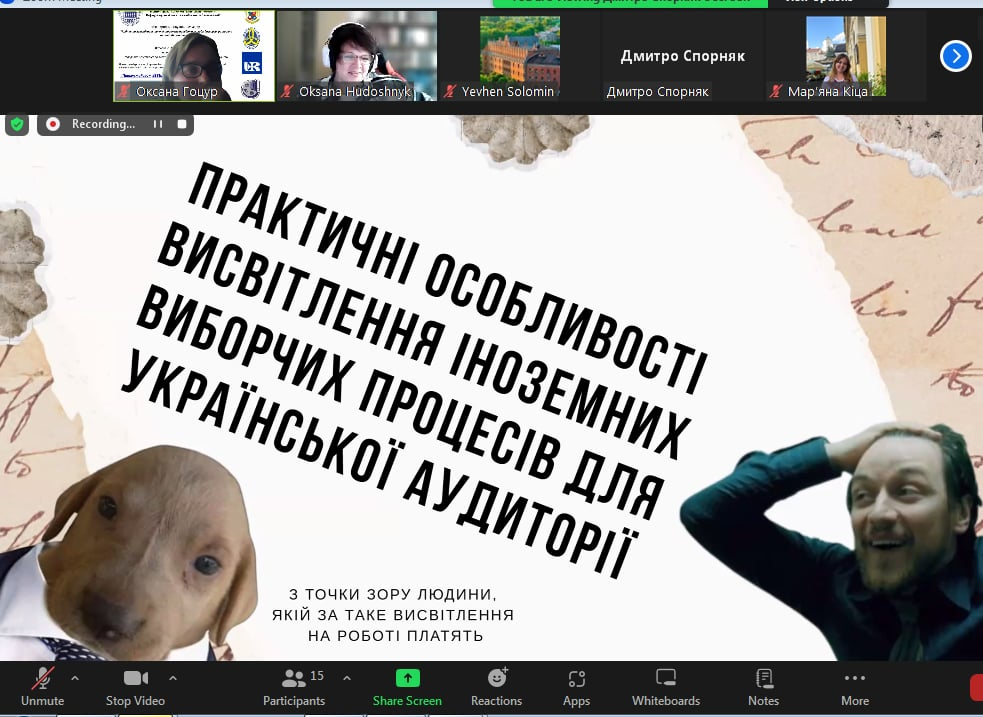Open audio options via Unmute chevron
Screen dimensions: 983x717
[x=73, y=678]
